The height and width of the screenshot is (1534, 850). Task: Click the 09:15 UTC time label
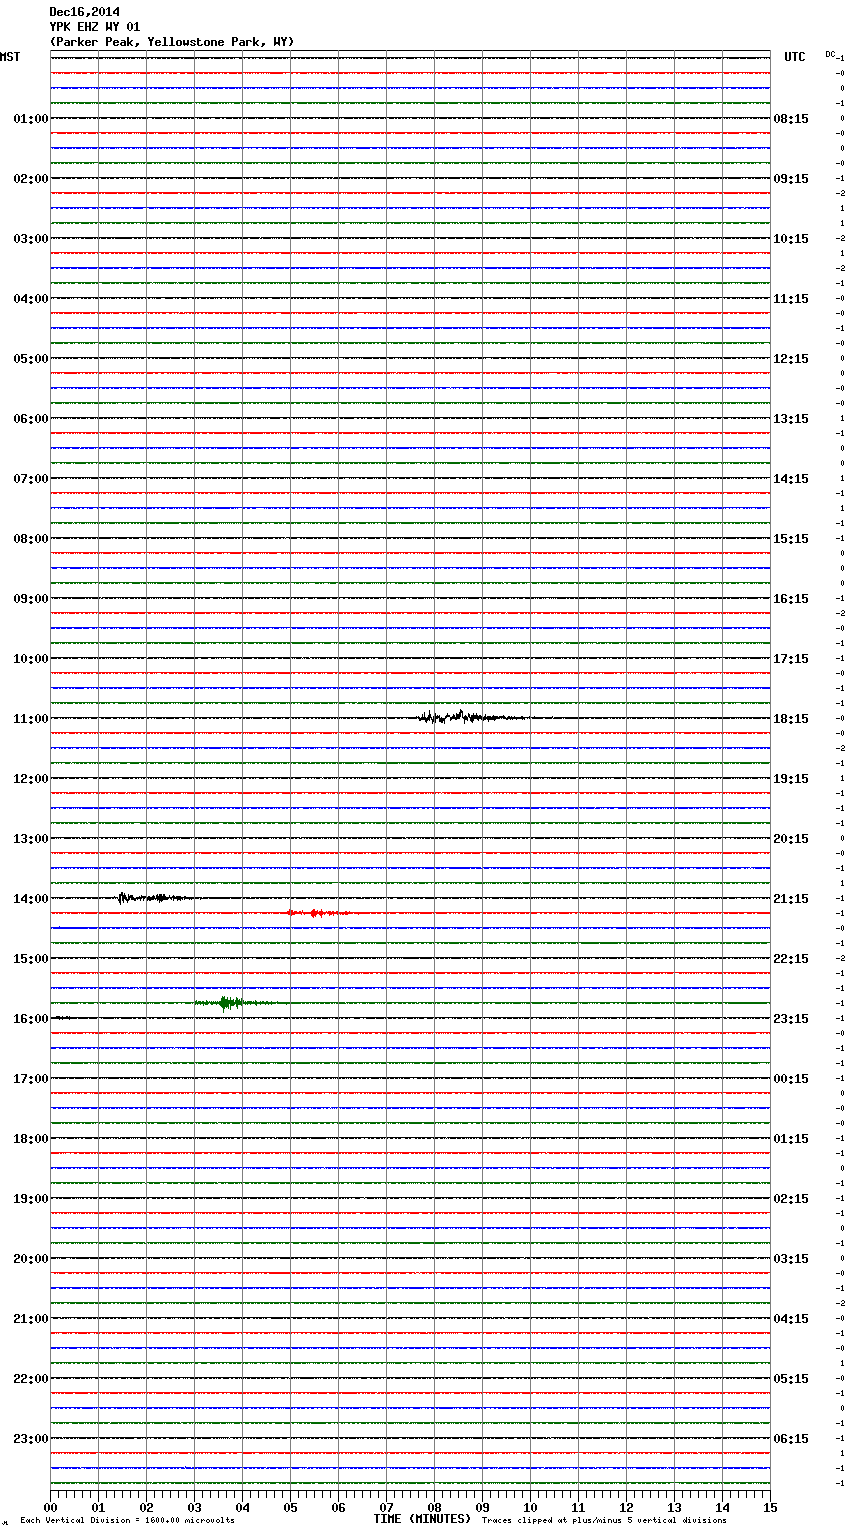pos(791,179)
